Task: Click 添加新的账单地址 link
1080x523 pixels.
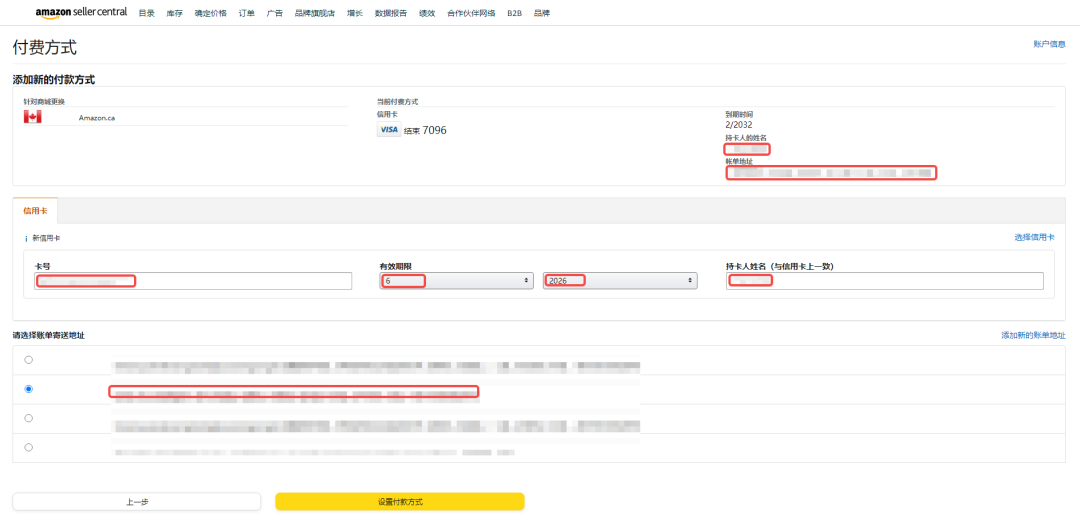Action: [x=1033, y=335]
